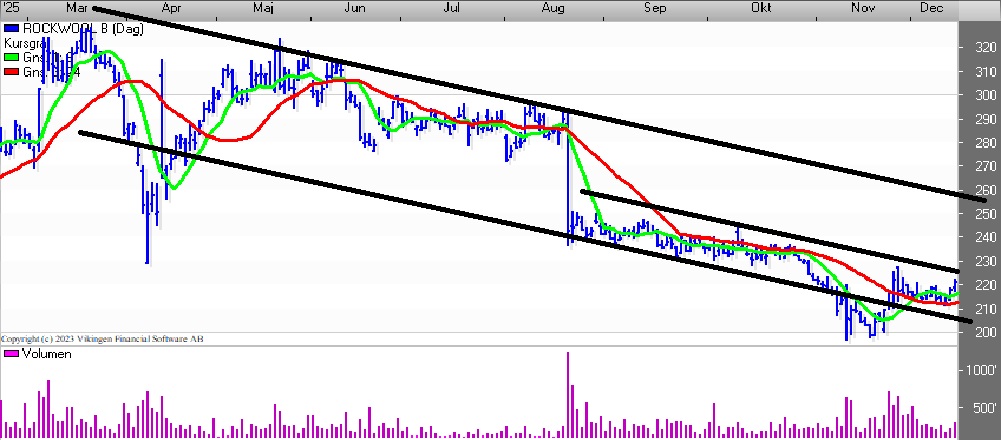Select the 200 price level on right axis
The image size is (1002, 440).
pyautogui.click(x=983, y=332)
